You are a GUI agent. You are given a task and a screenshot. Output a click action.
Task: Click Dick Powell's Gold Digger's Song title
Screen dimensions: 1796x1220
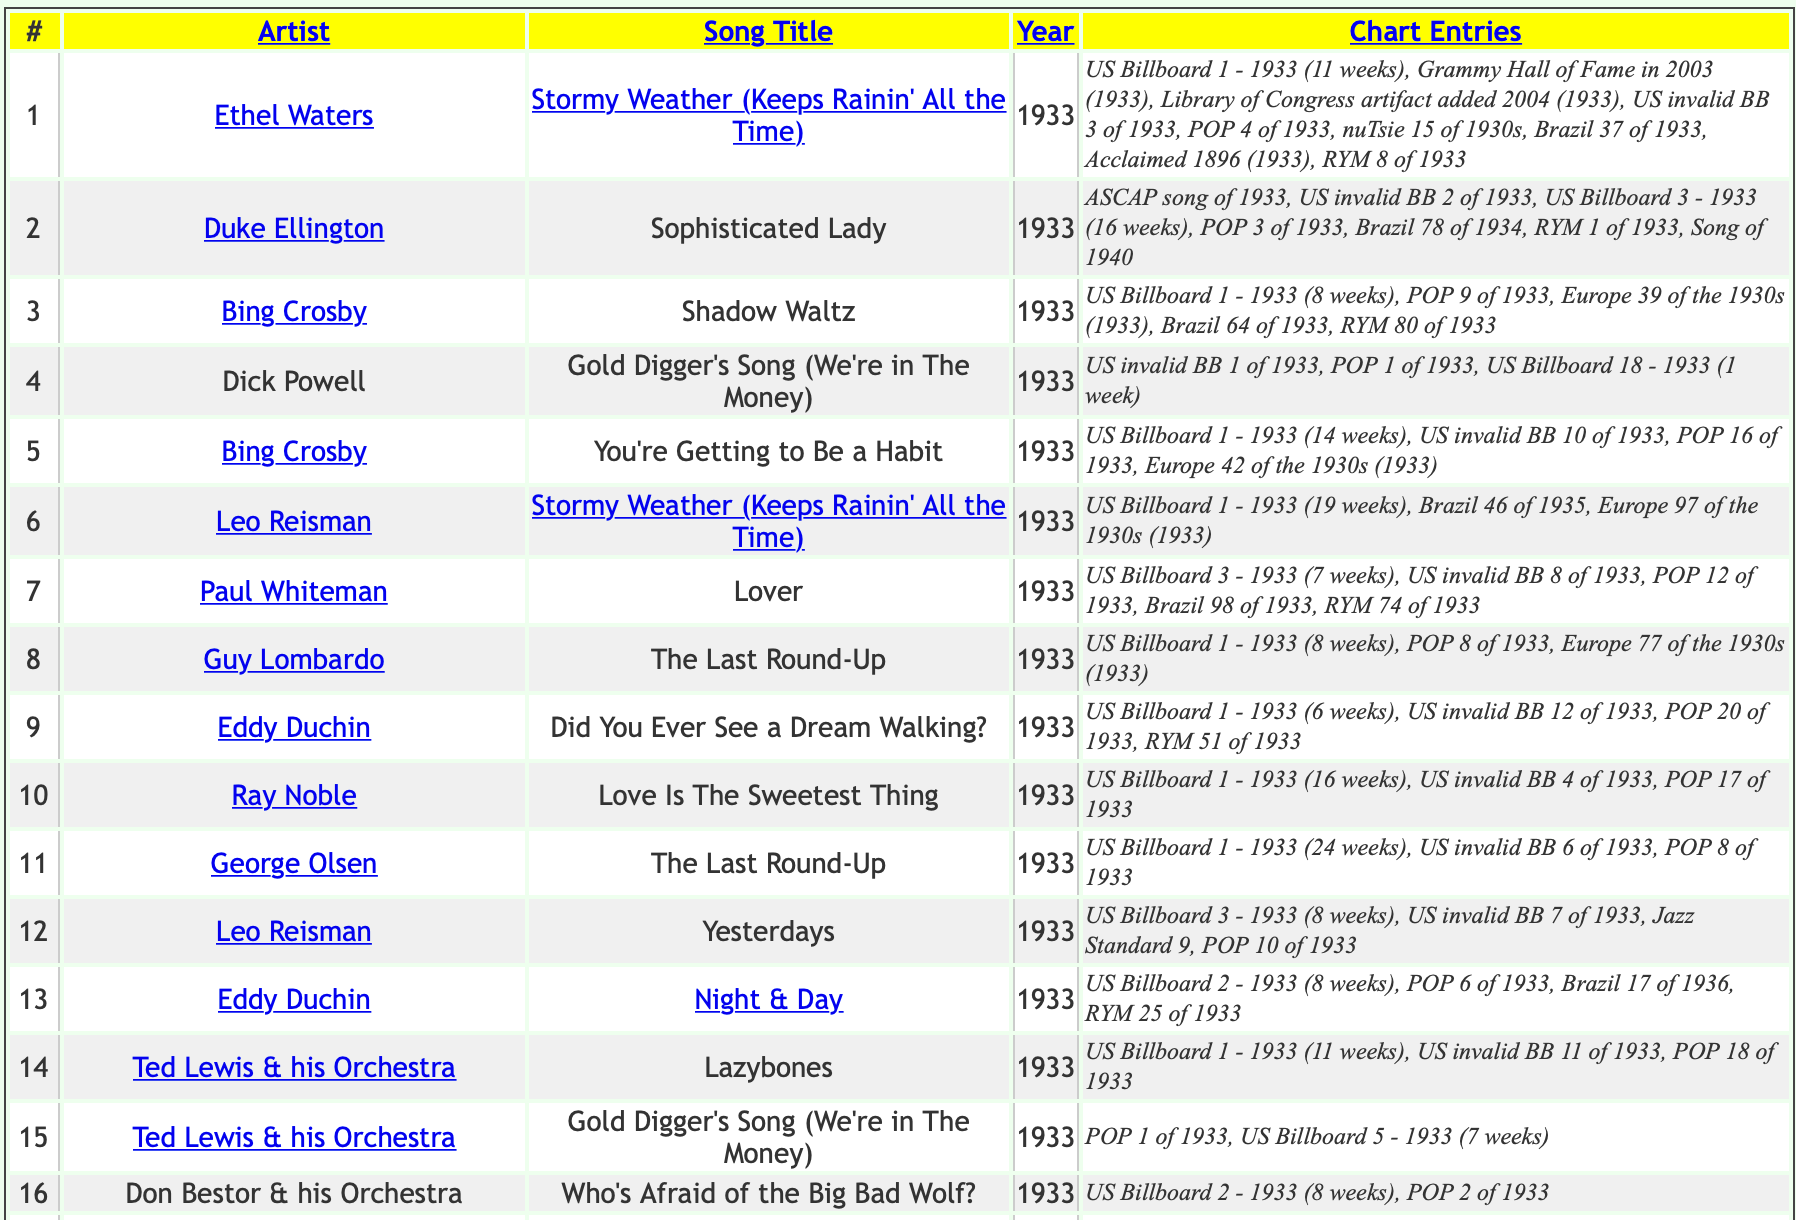coord(768,381)
